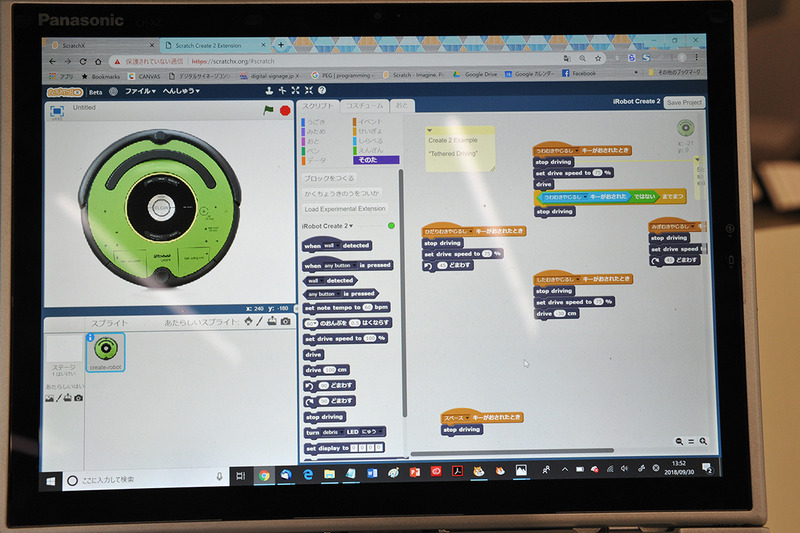Zoom in the scripts area
Viewport: 800px width, 533px height.
coord(703,441)
